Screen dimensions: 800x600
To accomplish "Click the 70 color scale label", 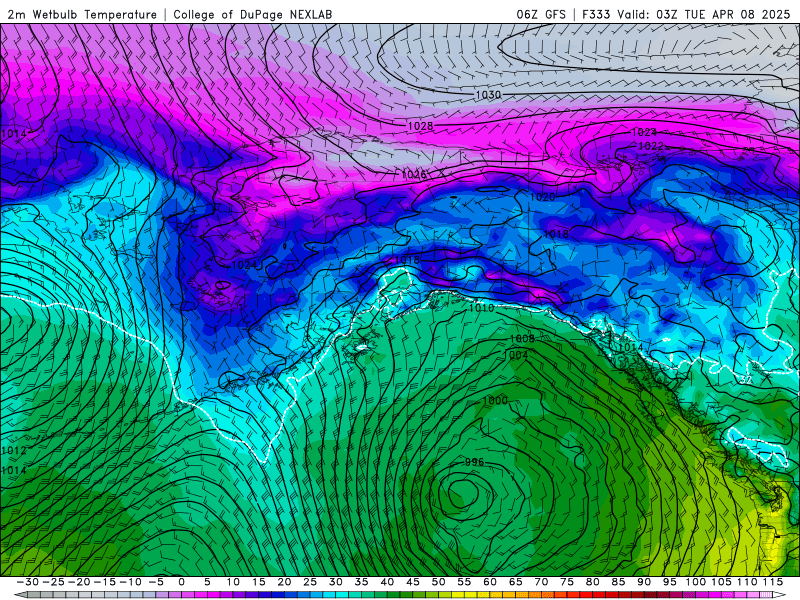I will [x=541, y=582].
